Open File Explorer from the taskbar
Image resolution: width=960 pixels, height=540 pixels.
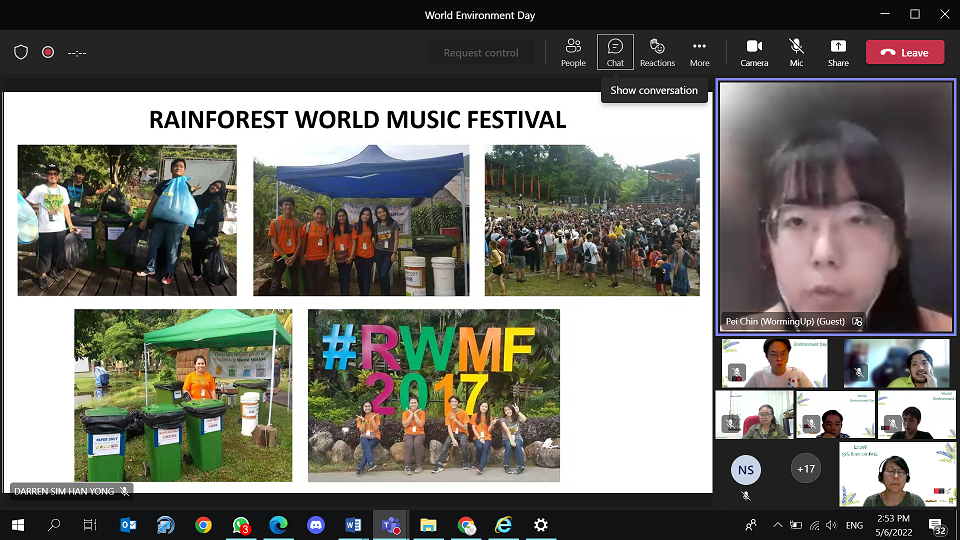click(428, 525)
